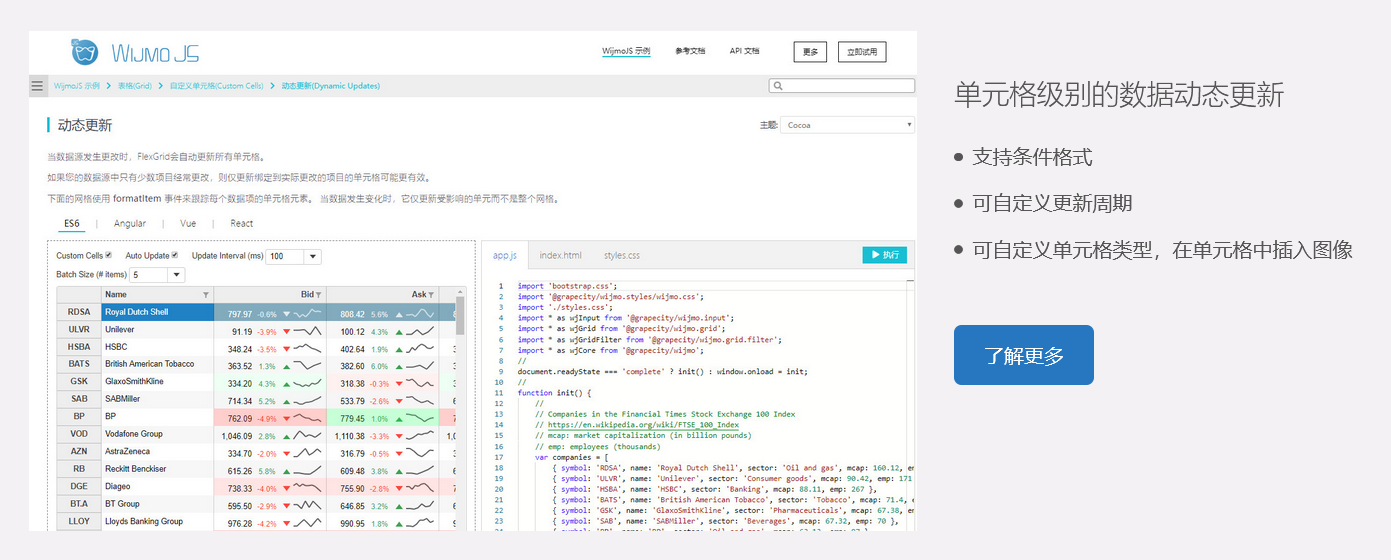
Task: Select the Vodafone Group name cell
Action: coord(158,435)
